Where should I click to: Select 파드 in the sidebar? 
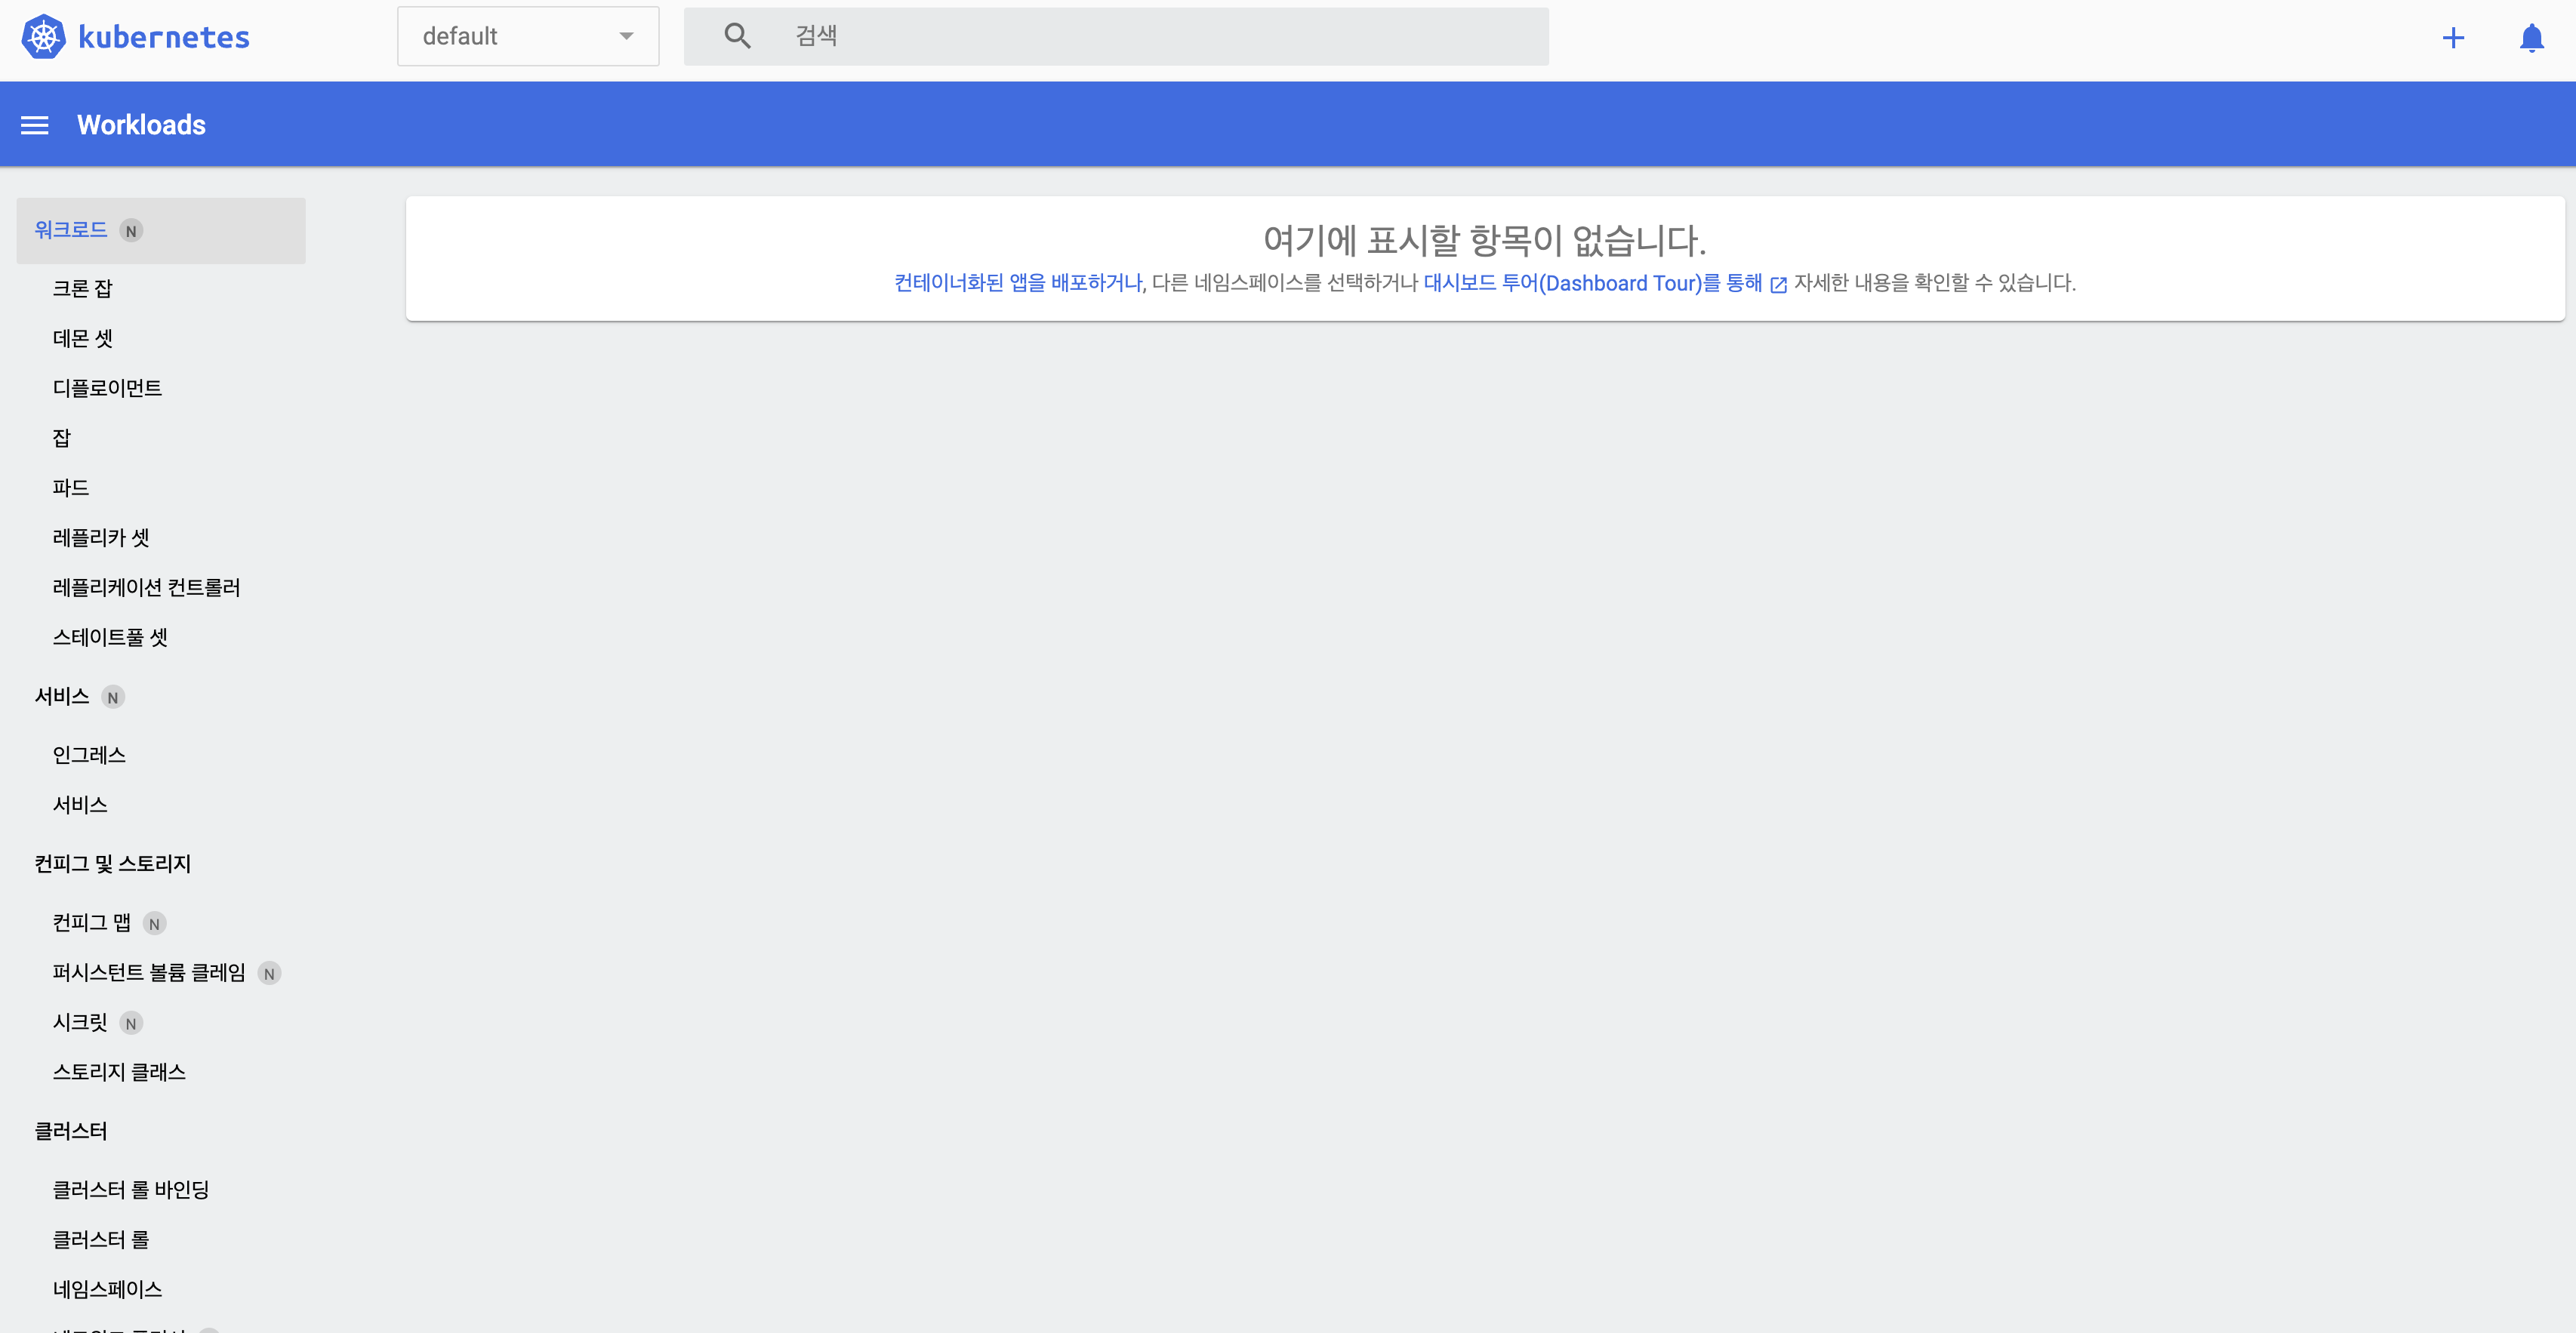(71, 488)
